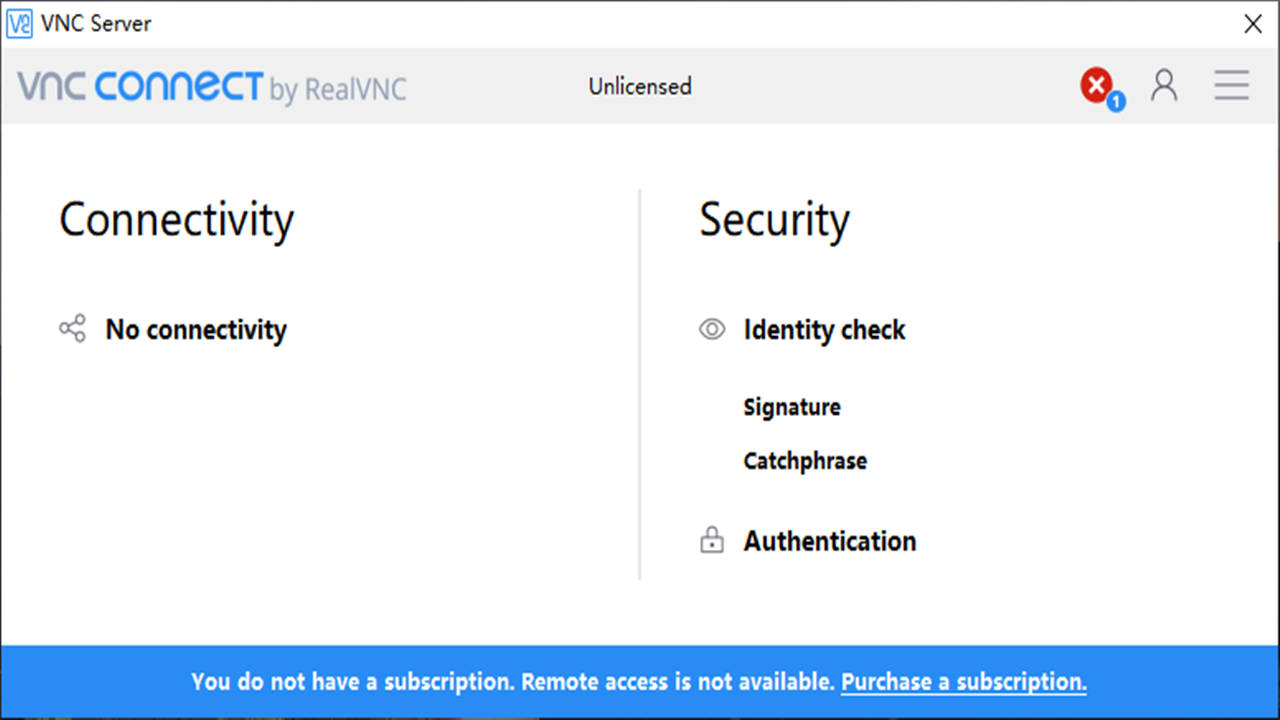Open the hamburger menu
This screenshot has height=720, width=1280.
[1231, 86]
